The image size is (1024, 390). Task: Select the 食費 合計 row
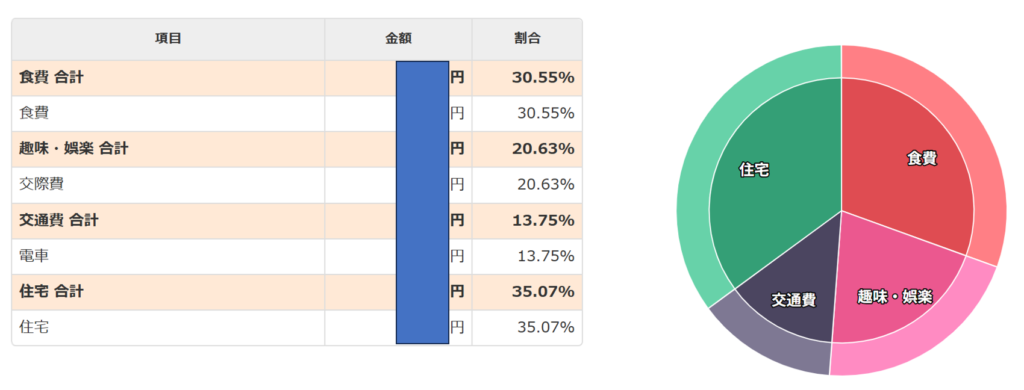[297, 78]
